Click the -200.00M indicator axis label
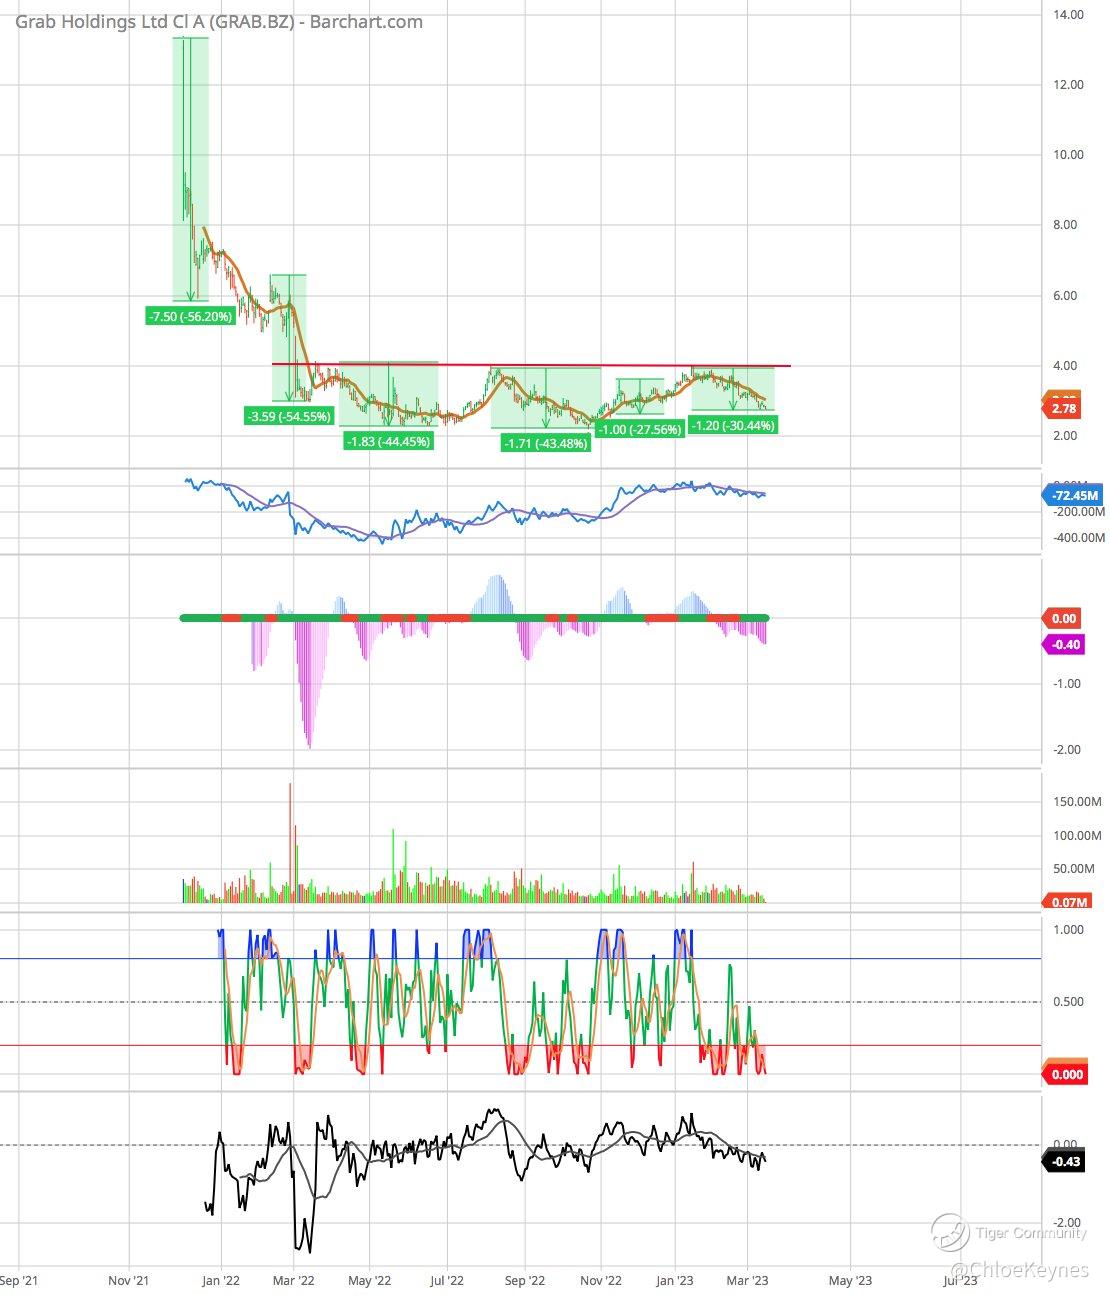 point(1077,512)
